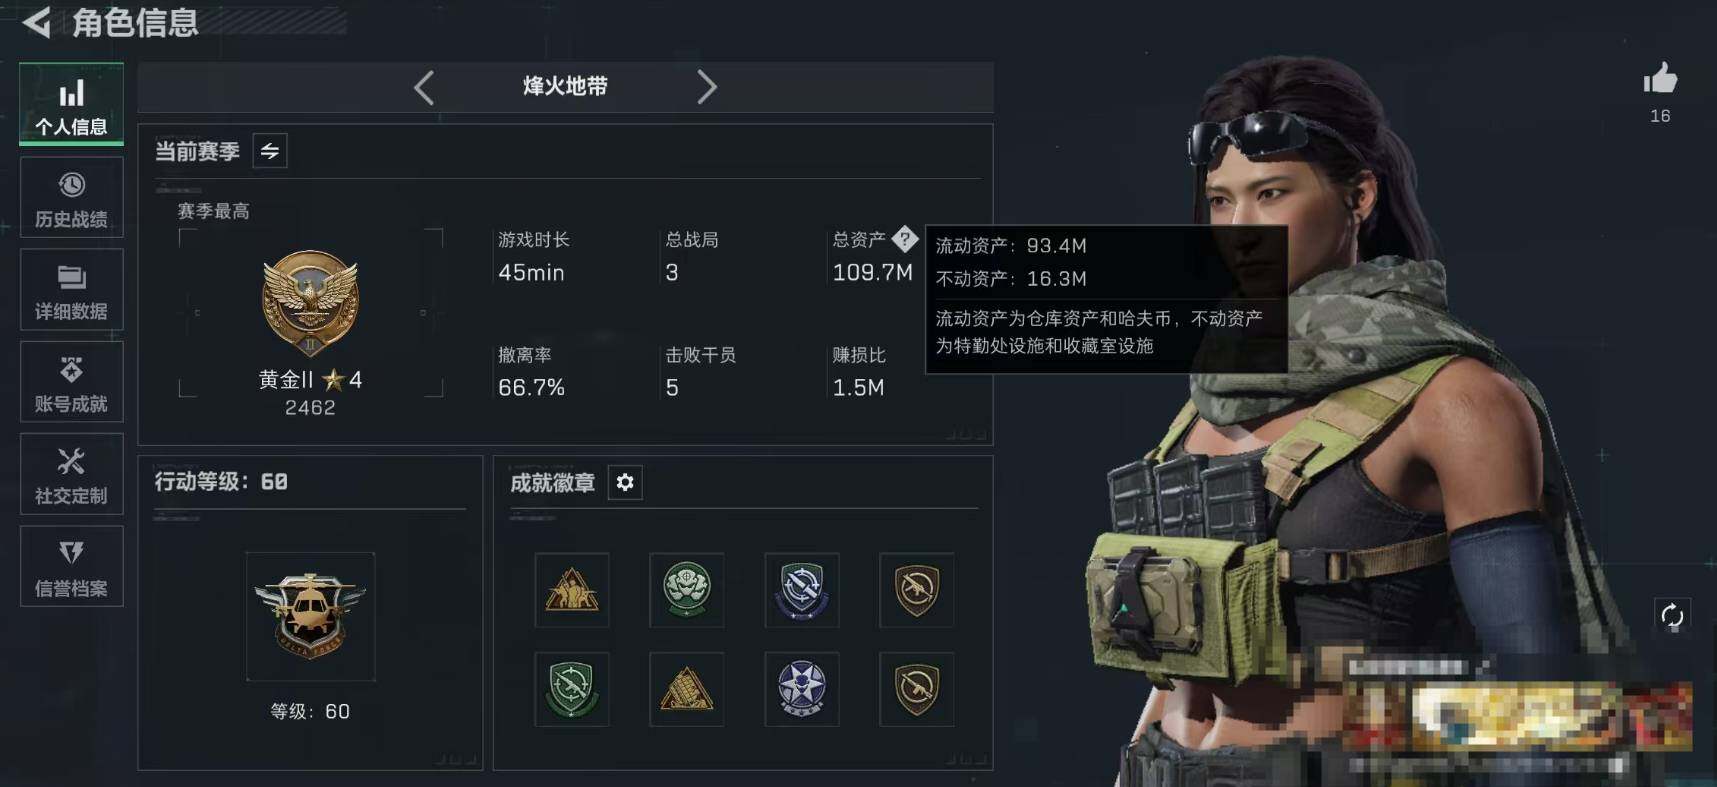Like this player with the thumbs-up
The width and height of the screenshot is (1717, 787).
pos(1660,79)
